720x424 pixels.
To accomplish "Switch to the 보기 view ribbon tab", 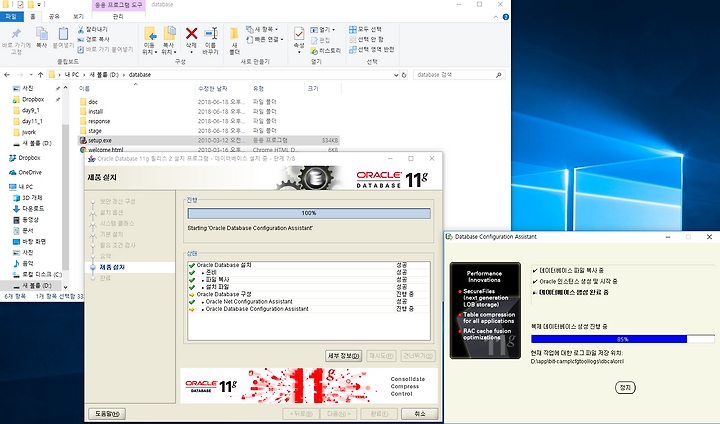I will click(79, 17).
